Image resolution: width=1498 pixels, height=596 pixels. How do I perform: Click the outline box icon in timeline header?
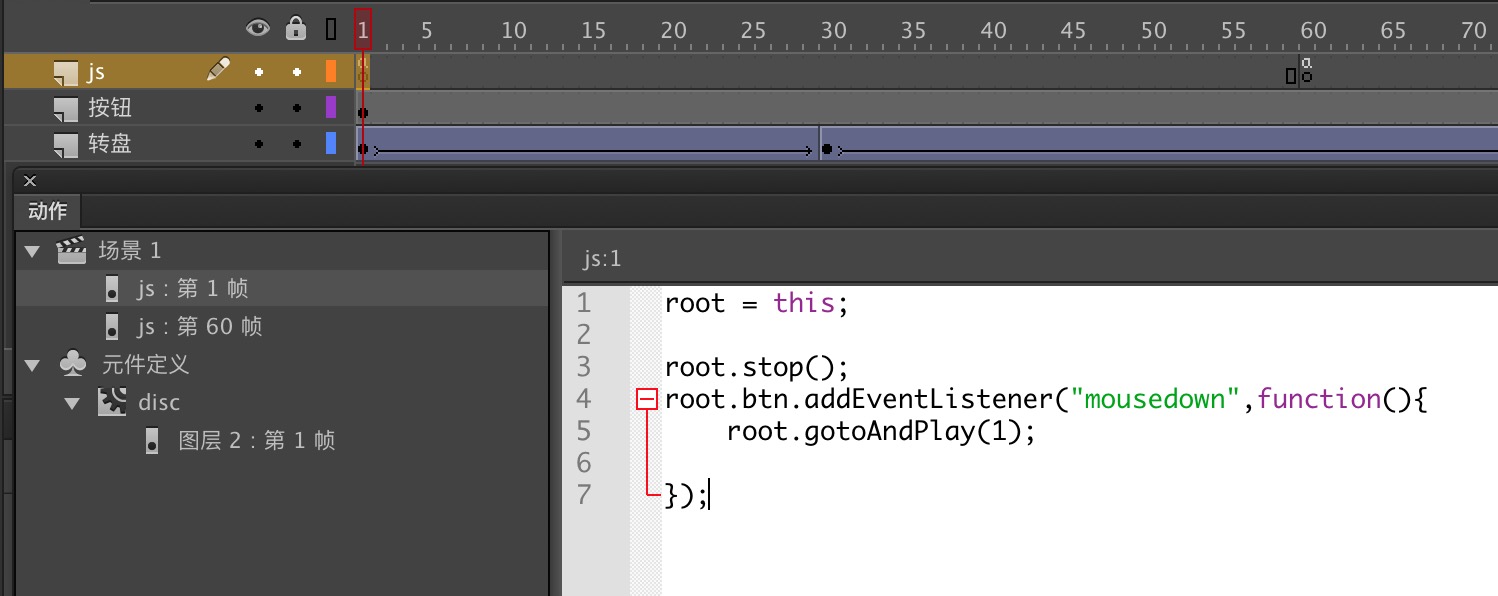(331, 30)
